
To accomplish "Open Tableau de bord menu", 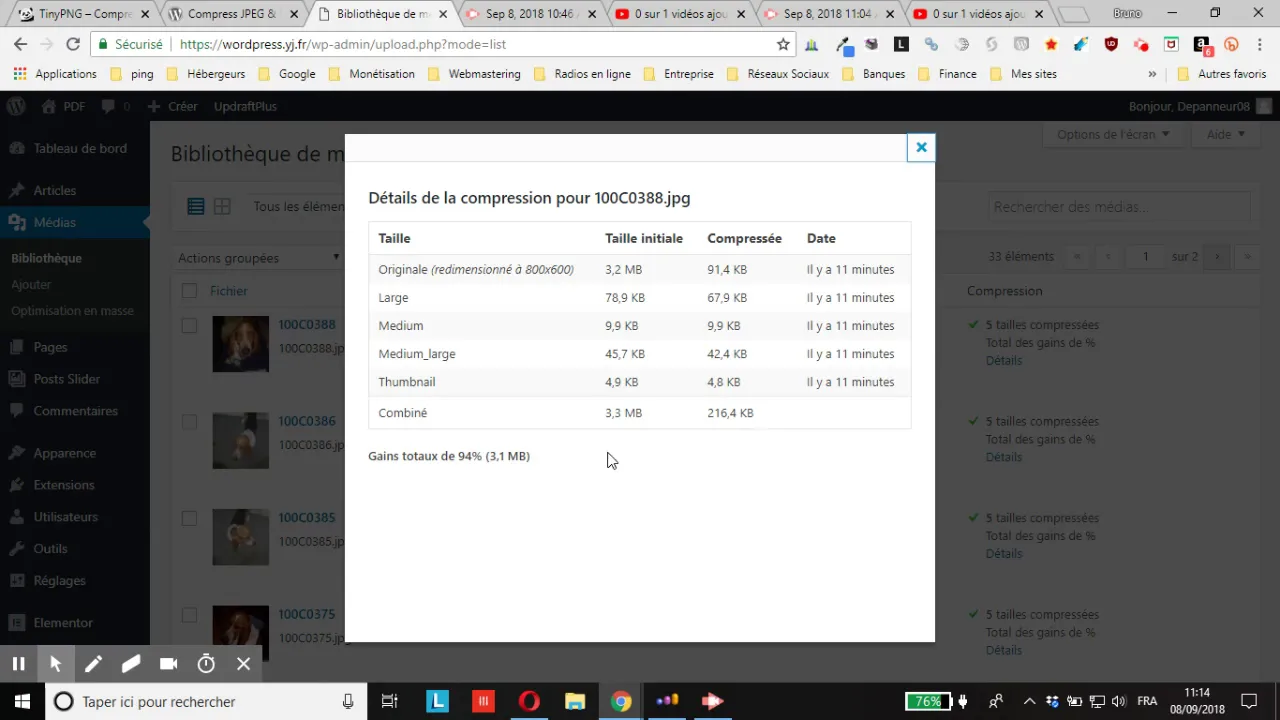I will click(x=80, y=148).
